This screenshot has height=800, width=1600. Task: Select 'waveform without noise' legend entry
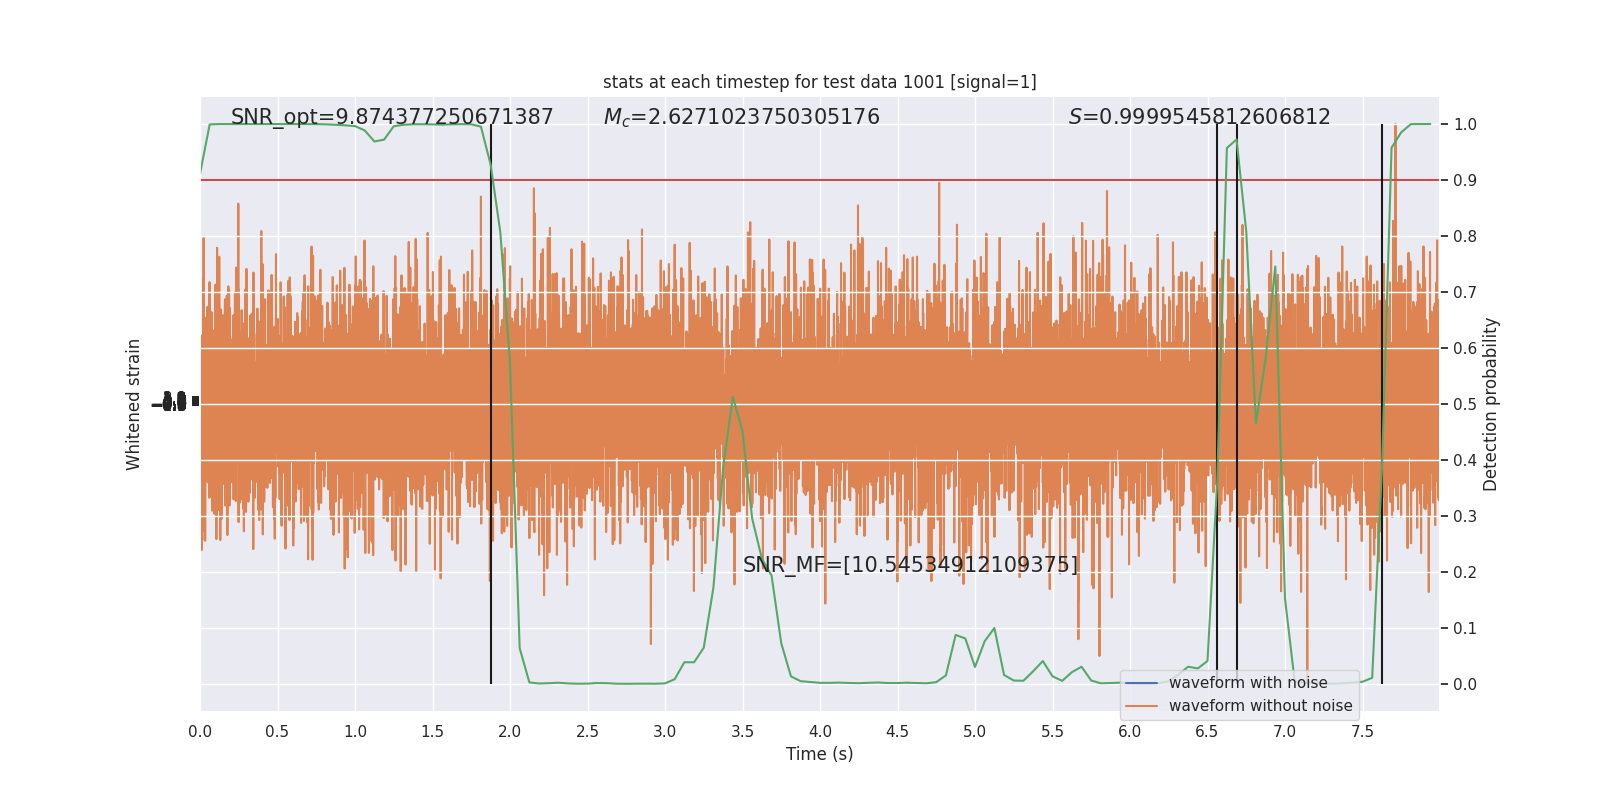tap(1260, 706)
